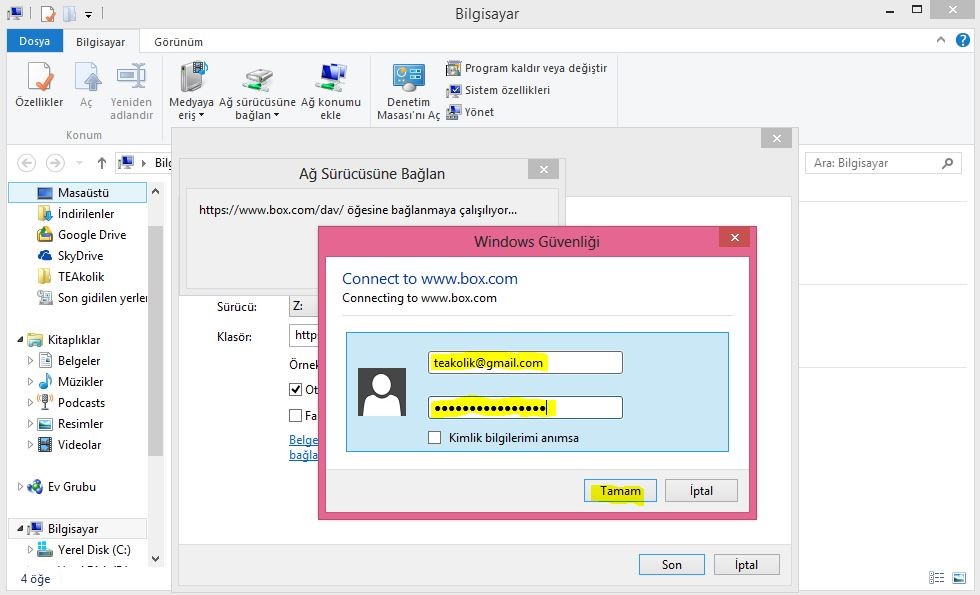The width and height of the screenshot is (980, 595).
Task: Open İndirilenler in the navigation pane
Action: 76,214
